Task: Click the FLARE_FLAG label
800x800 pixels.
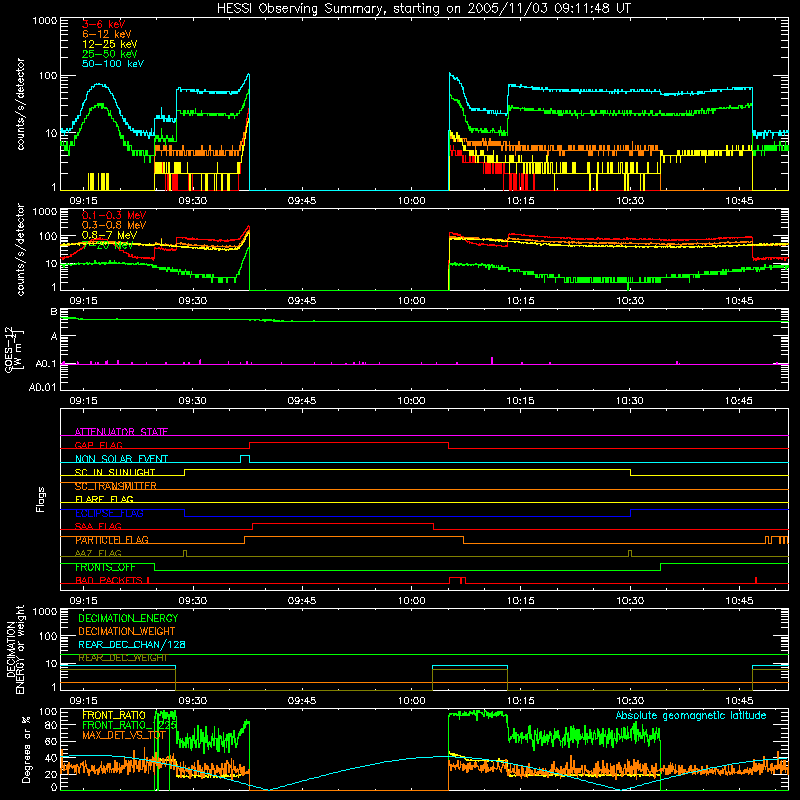Action: click(x=104, y=499)
